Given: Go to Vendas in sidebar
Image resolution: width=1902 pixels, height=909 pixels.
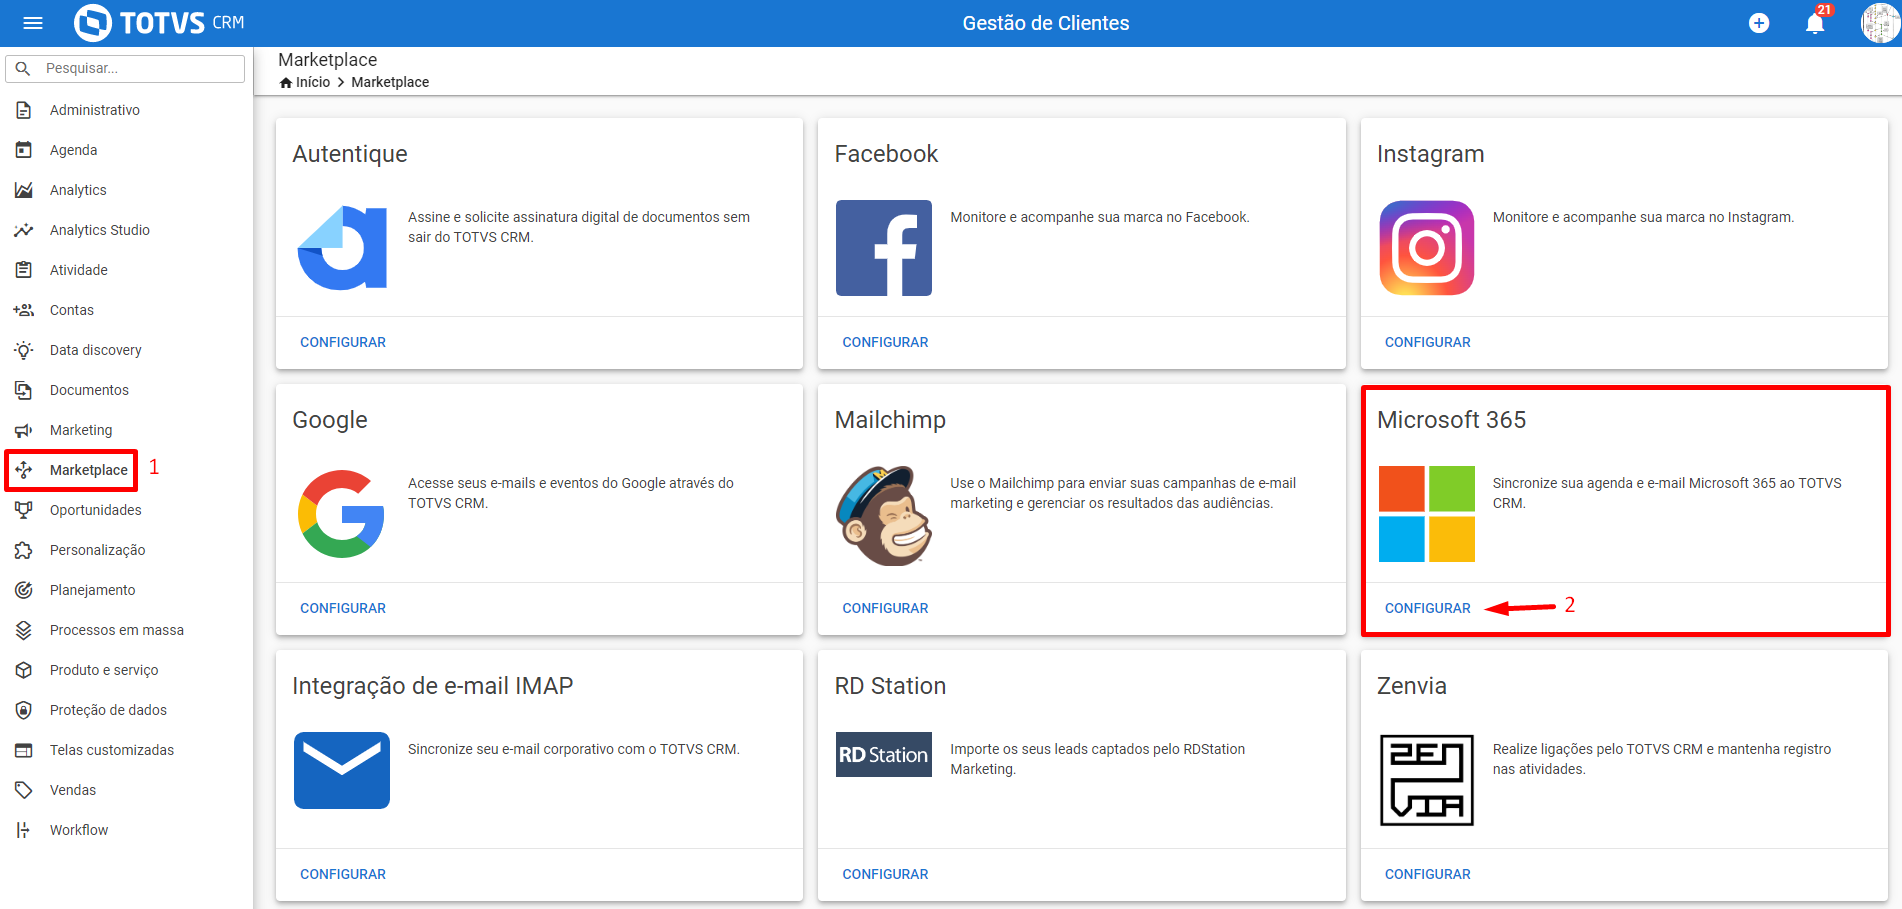Looking at the screenshot, I should click(73, 790).
